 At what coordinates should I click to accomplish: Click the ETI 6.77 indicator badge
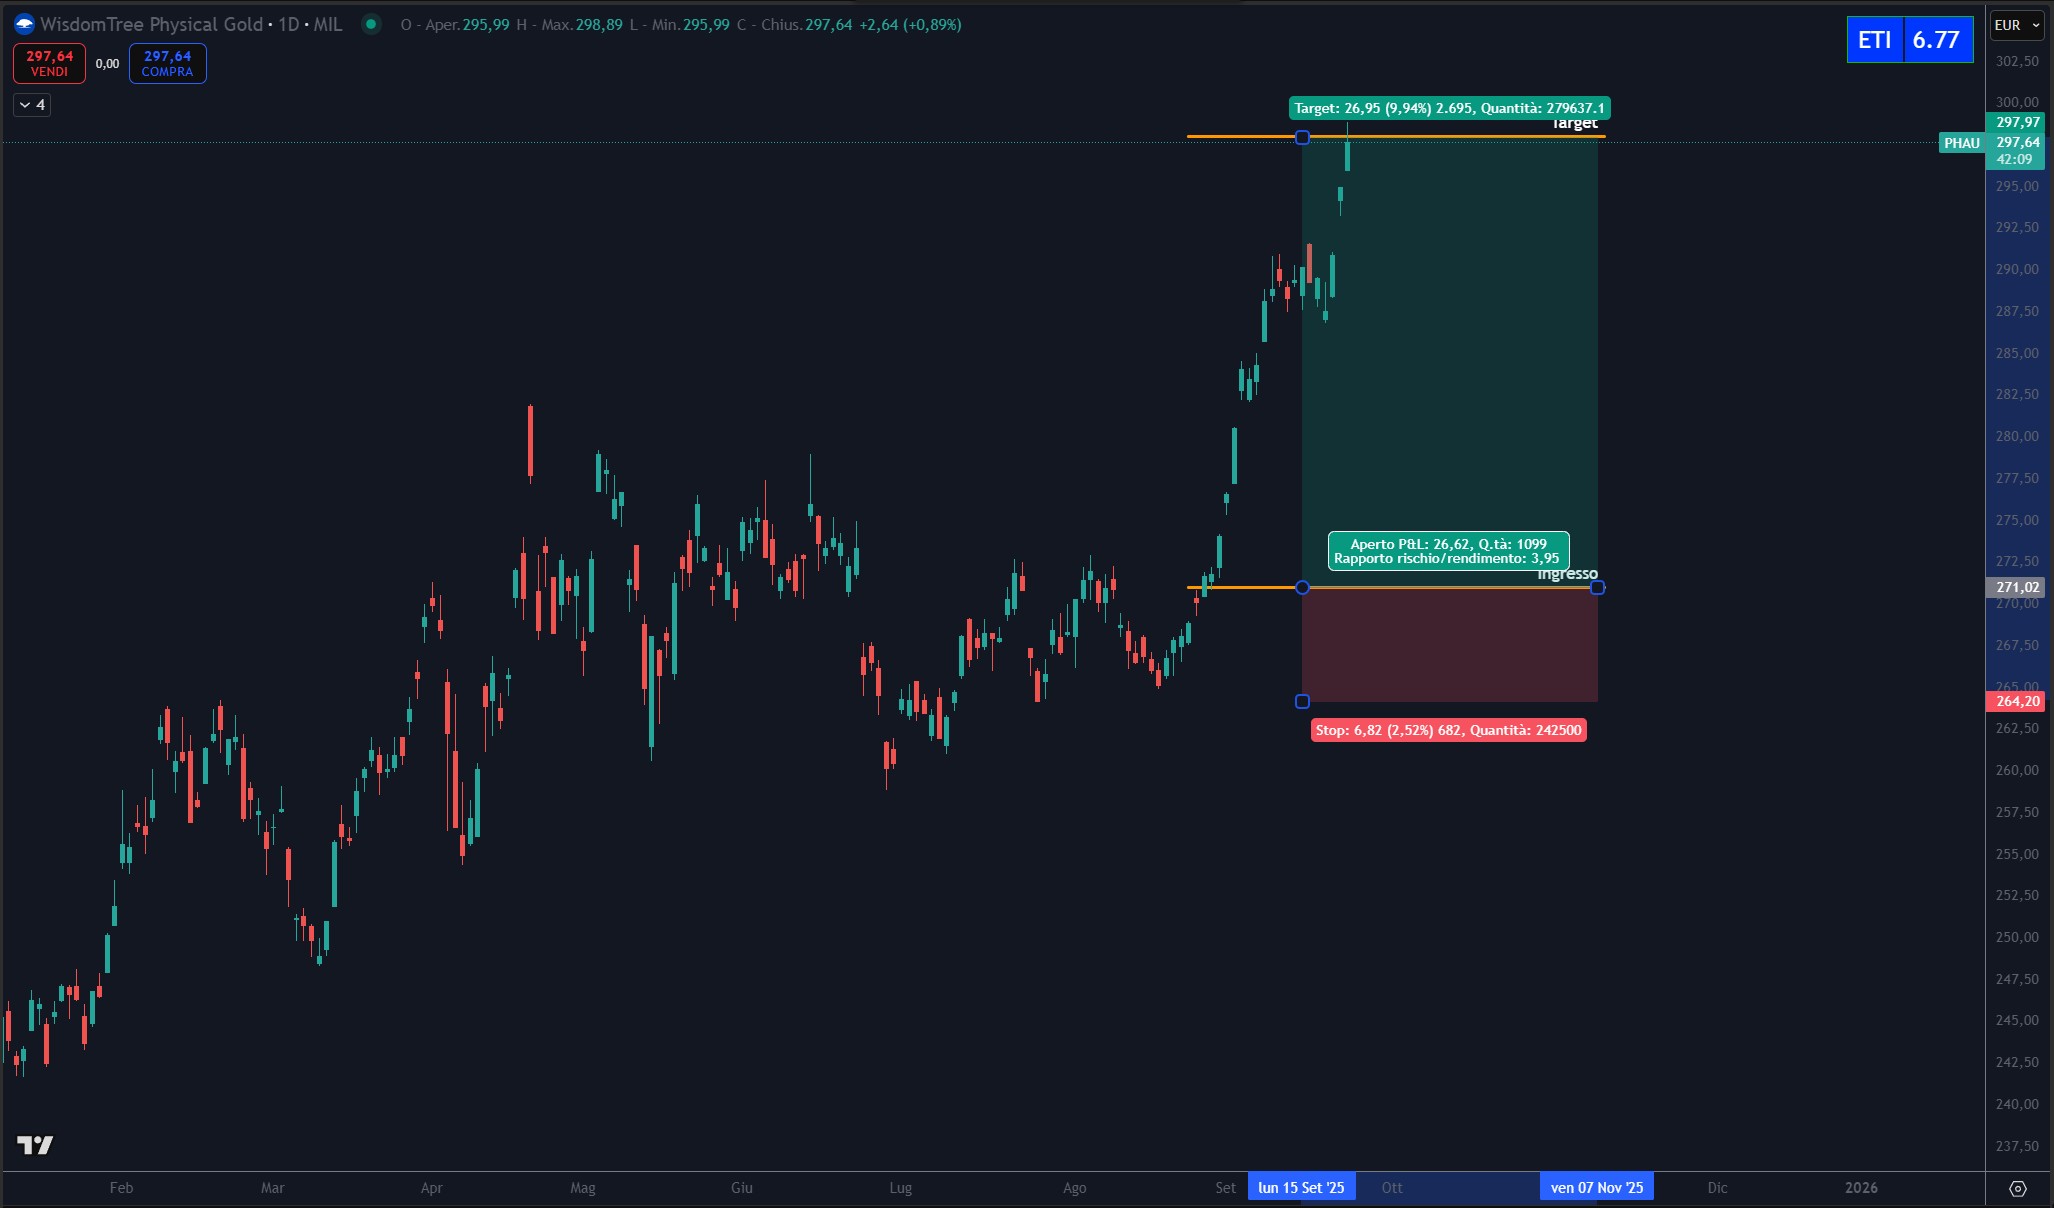pyautogui.click(x=1910, y=40)
